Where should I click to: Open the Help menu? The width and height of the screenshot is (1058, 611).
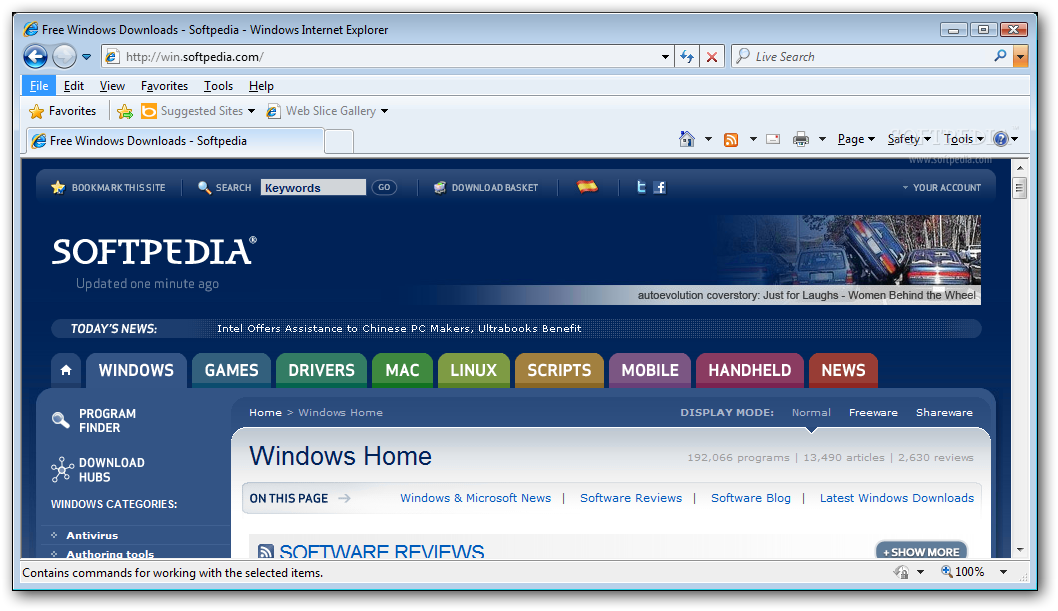261,86
